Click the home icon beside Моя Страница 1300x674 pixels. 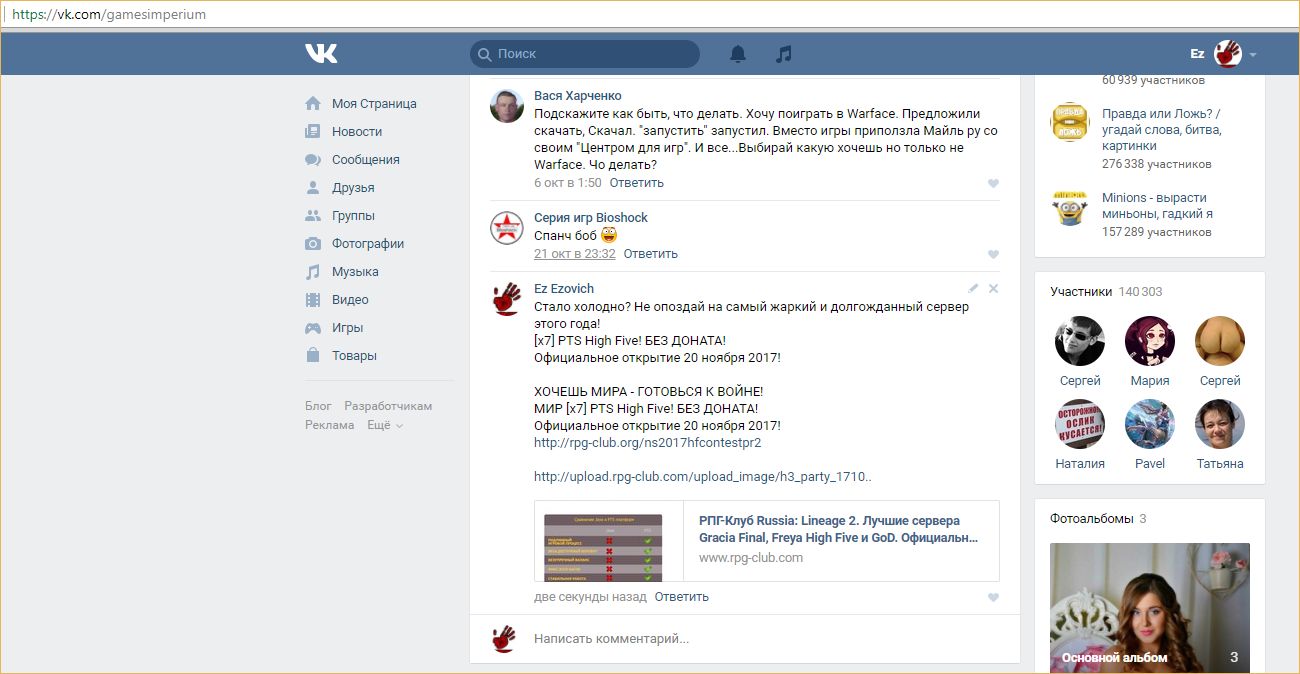313,104
